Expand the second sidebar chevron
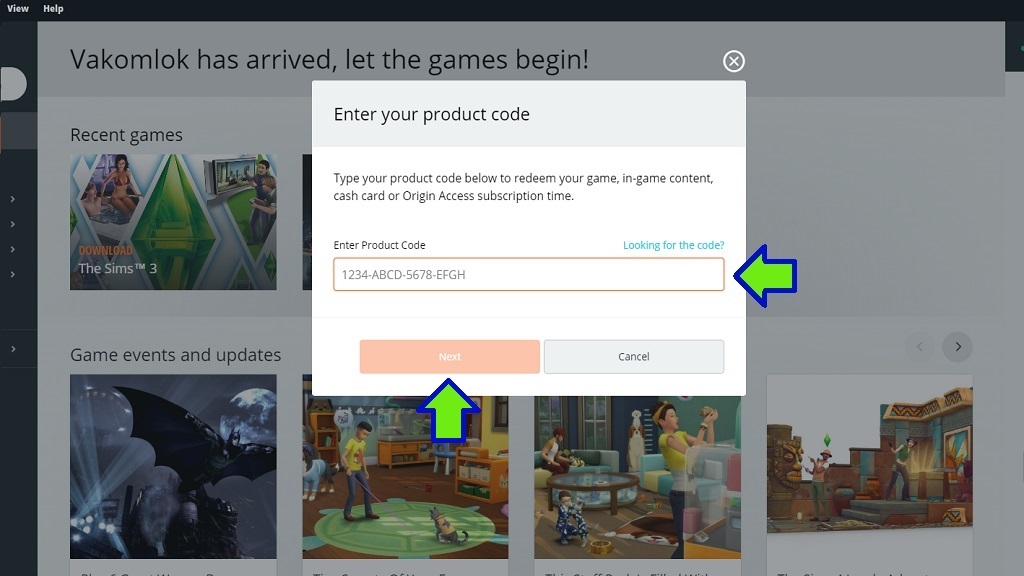Image resolution: width=1024 pixels, height=576 pixels. (x=12, y=224)
